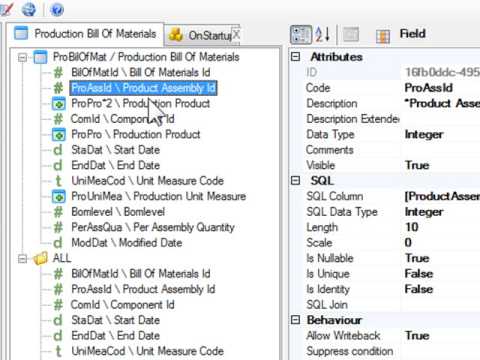
Task: Collapse the Attributes section
Action: [295, 57]
